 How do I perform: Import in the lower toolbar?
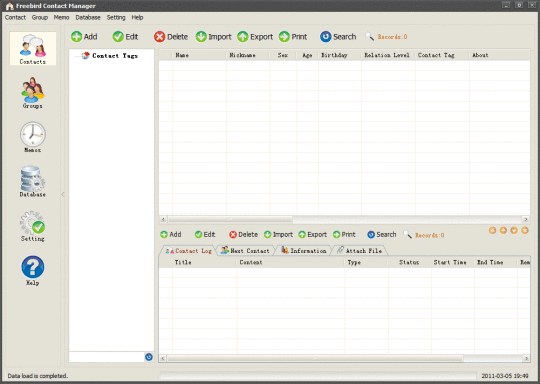278,235
